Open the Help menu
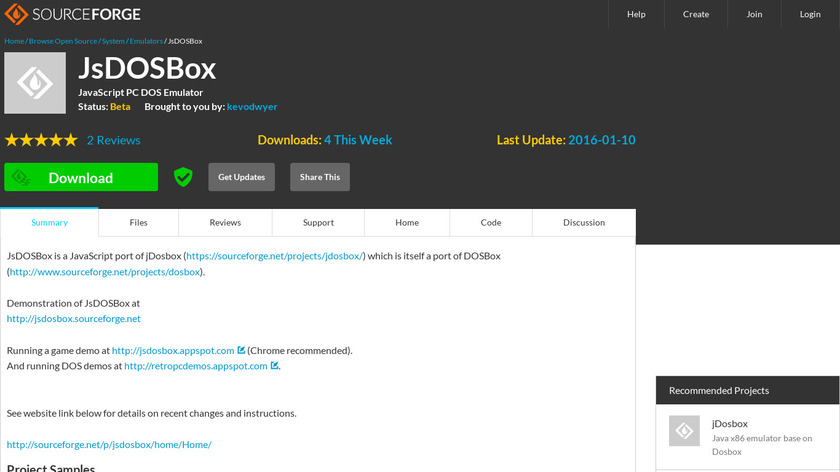Image resolution: width=840 pixels, height=472 pixels. pyautogui.click(x=636, y=14)
